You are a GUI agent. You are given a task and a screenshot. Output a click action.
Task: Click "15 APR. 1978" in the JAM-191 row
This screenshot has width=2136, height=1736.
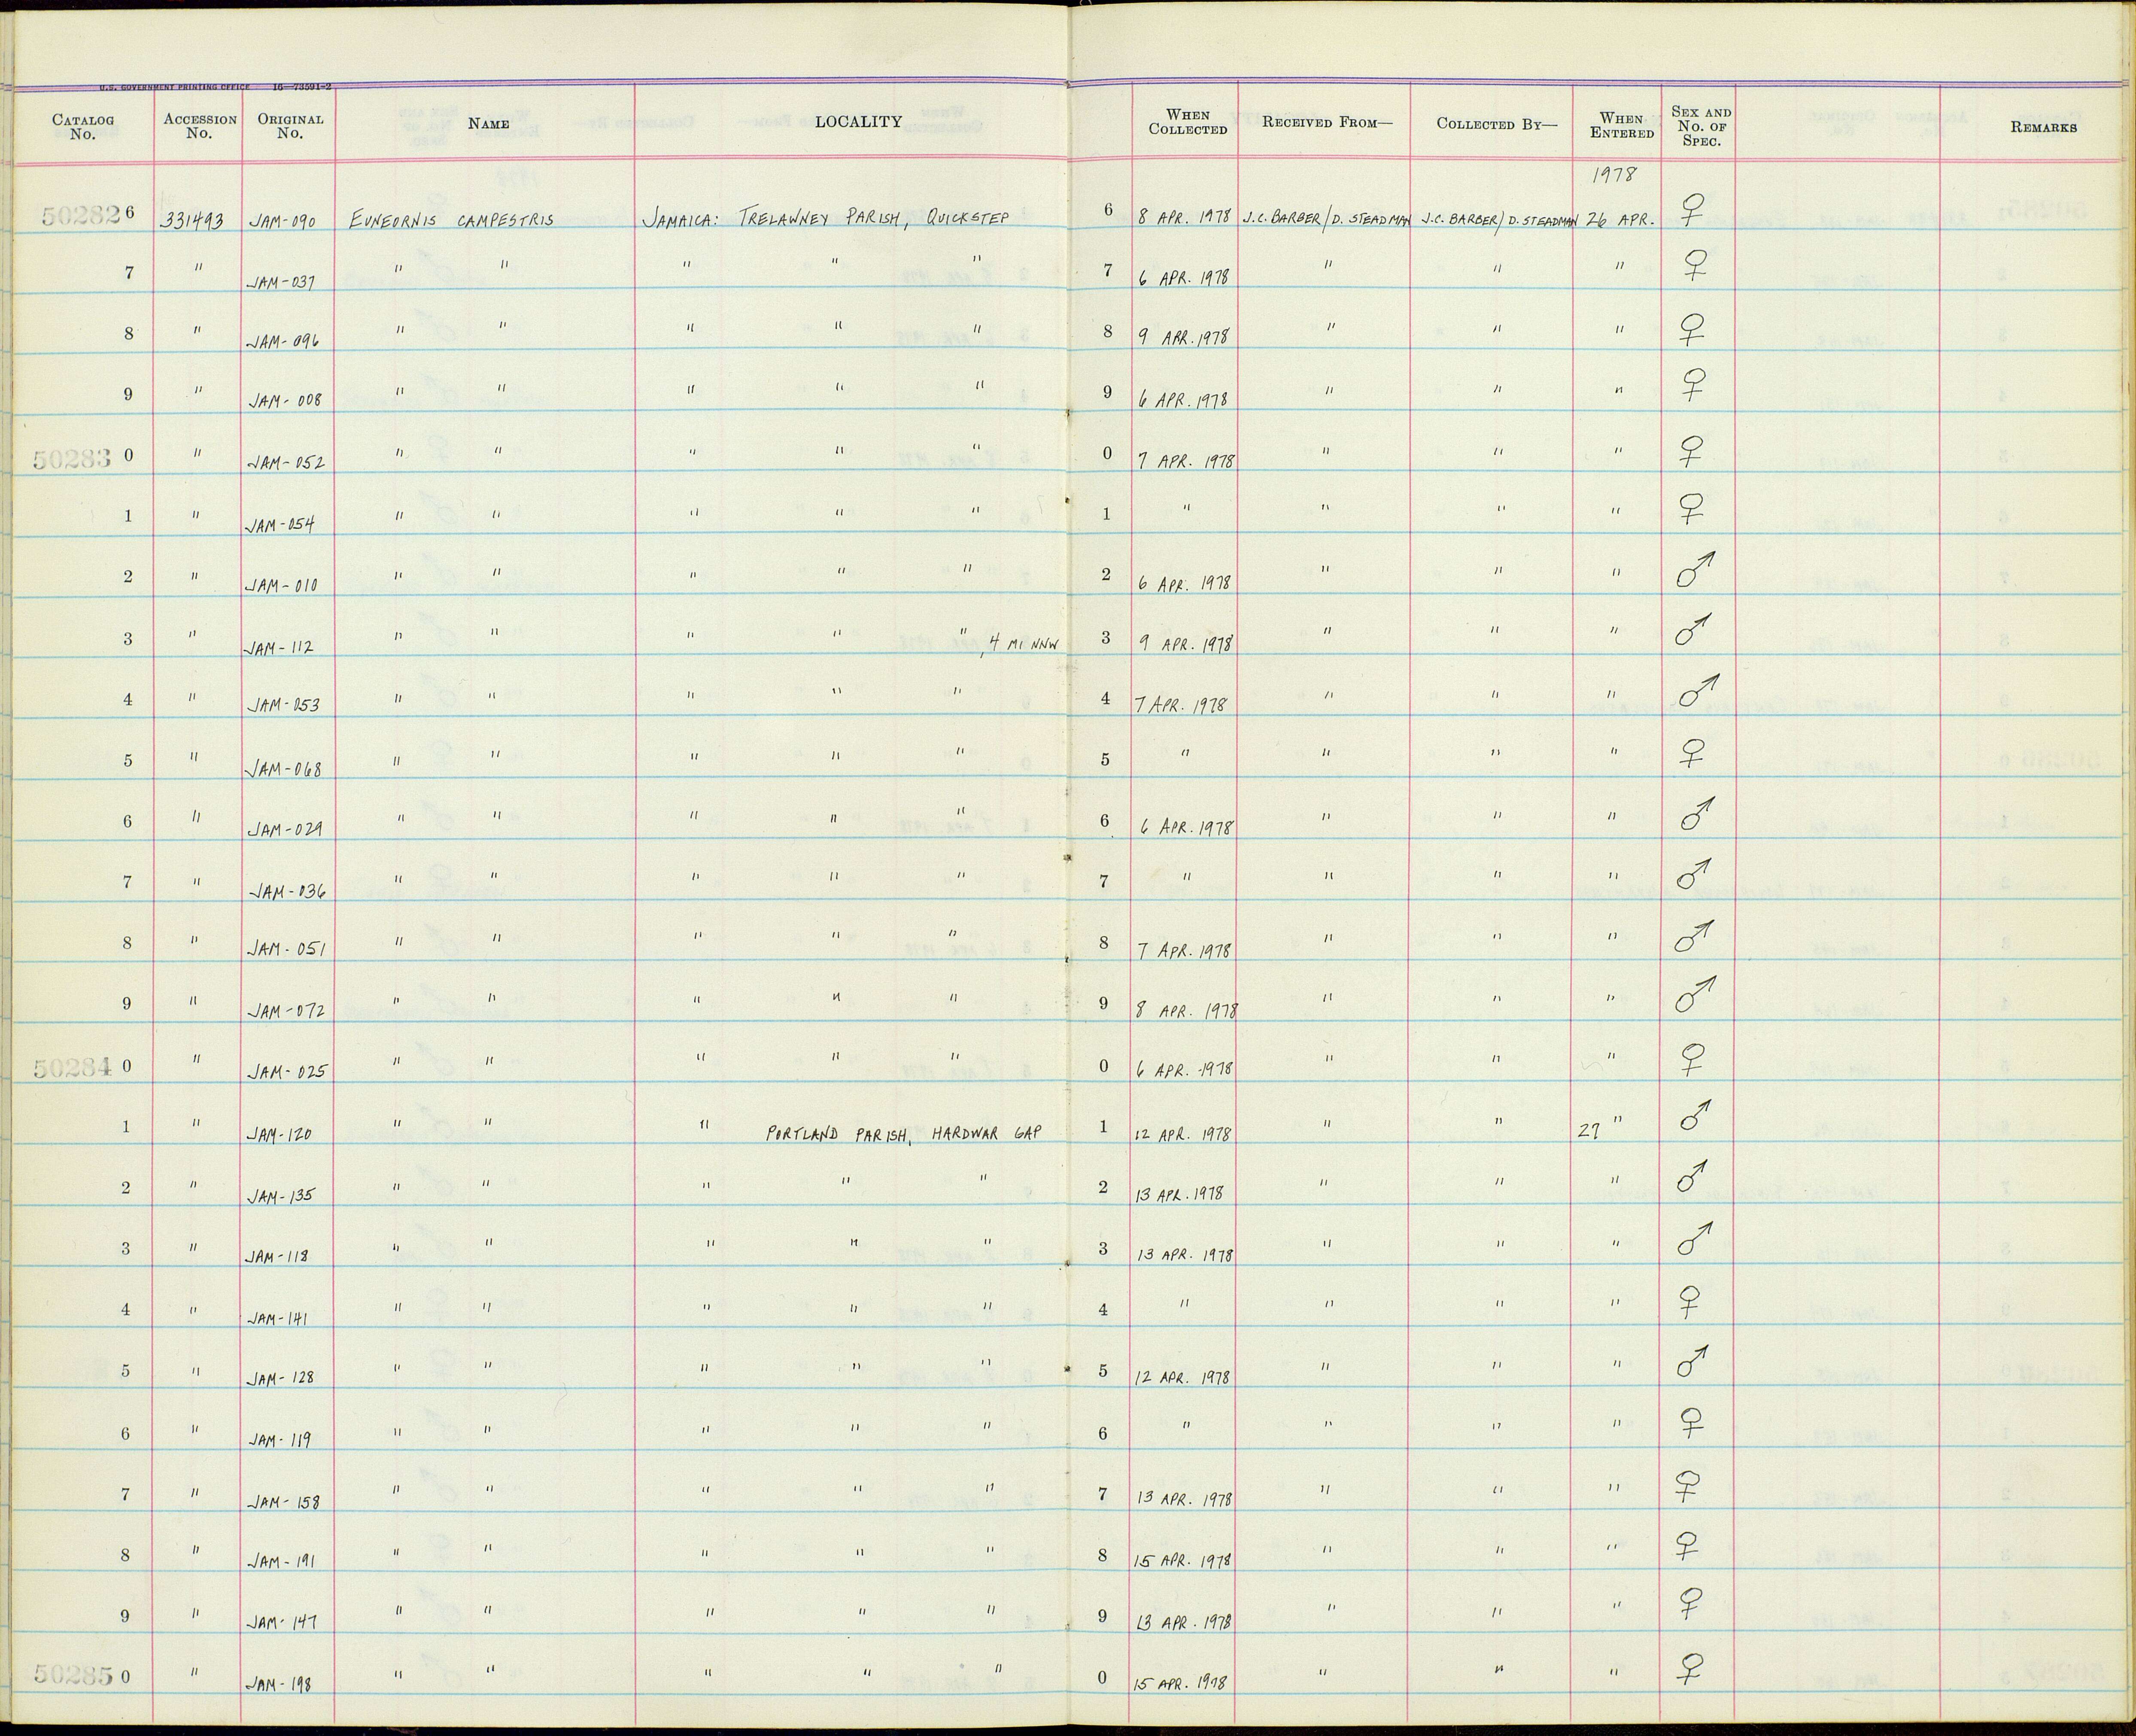tap(1182, 1560)
